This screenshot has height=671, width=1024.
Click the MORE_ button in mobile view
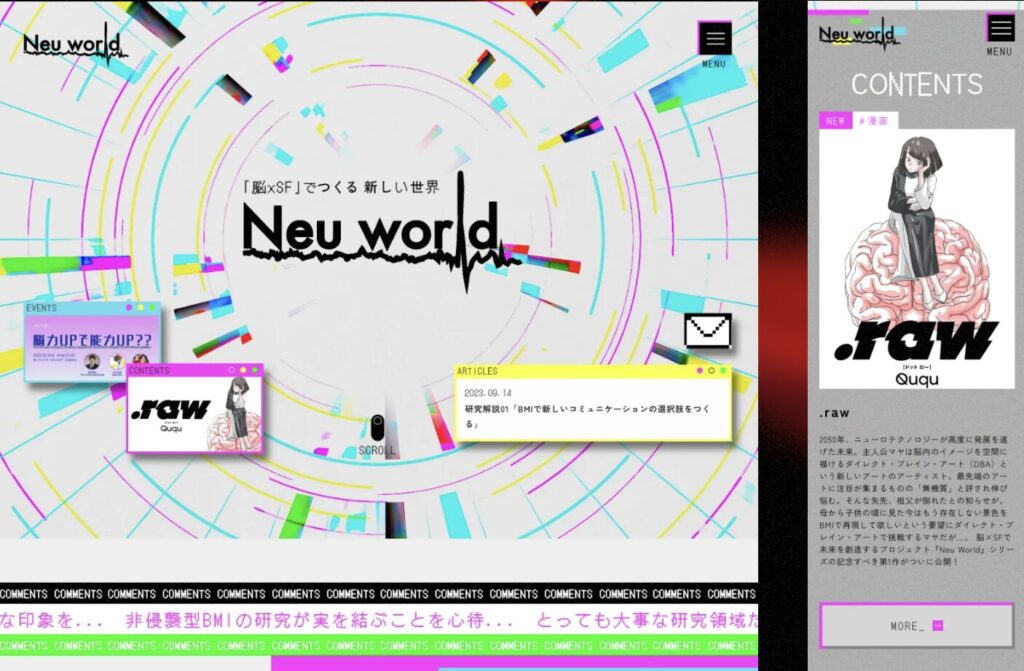click(x=916, y=626)
